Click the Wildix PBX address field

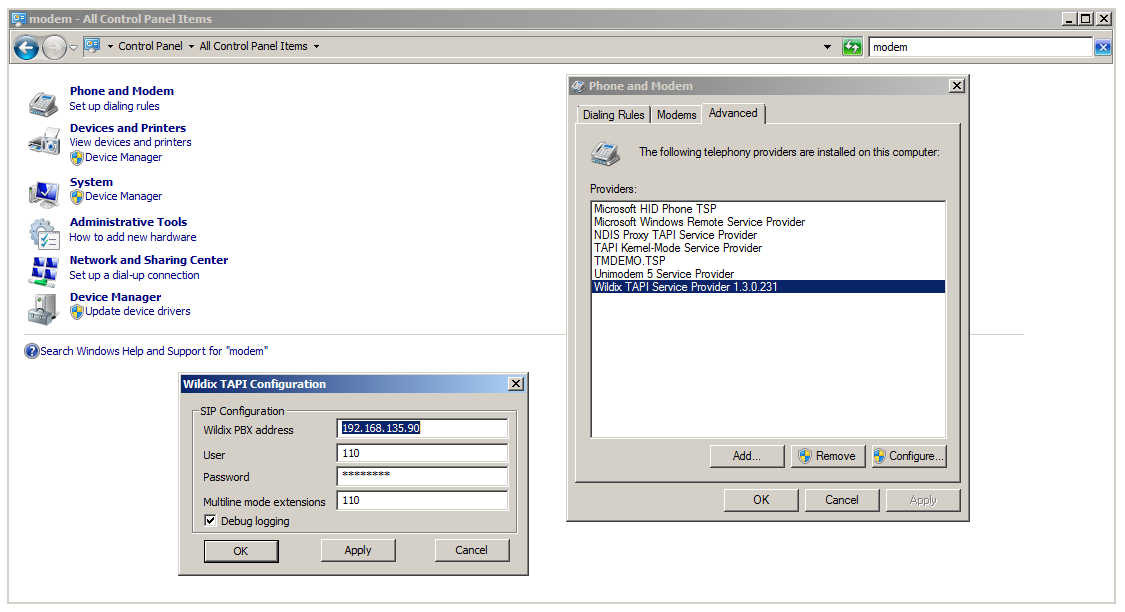(x=422, y=428)
